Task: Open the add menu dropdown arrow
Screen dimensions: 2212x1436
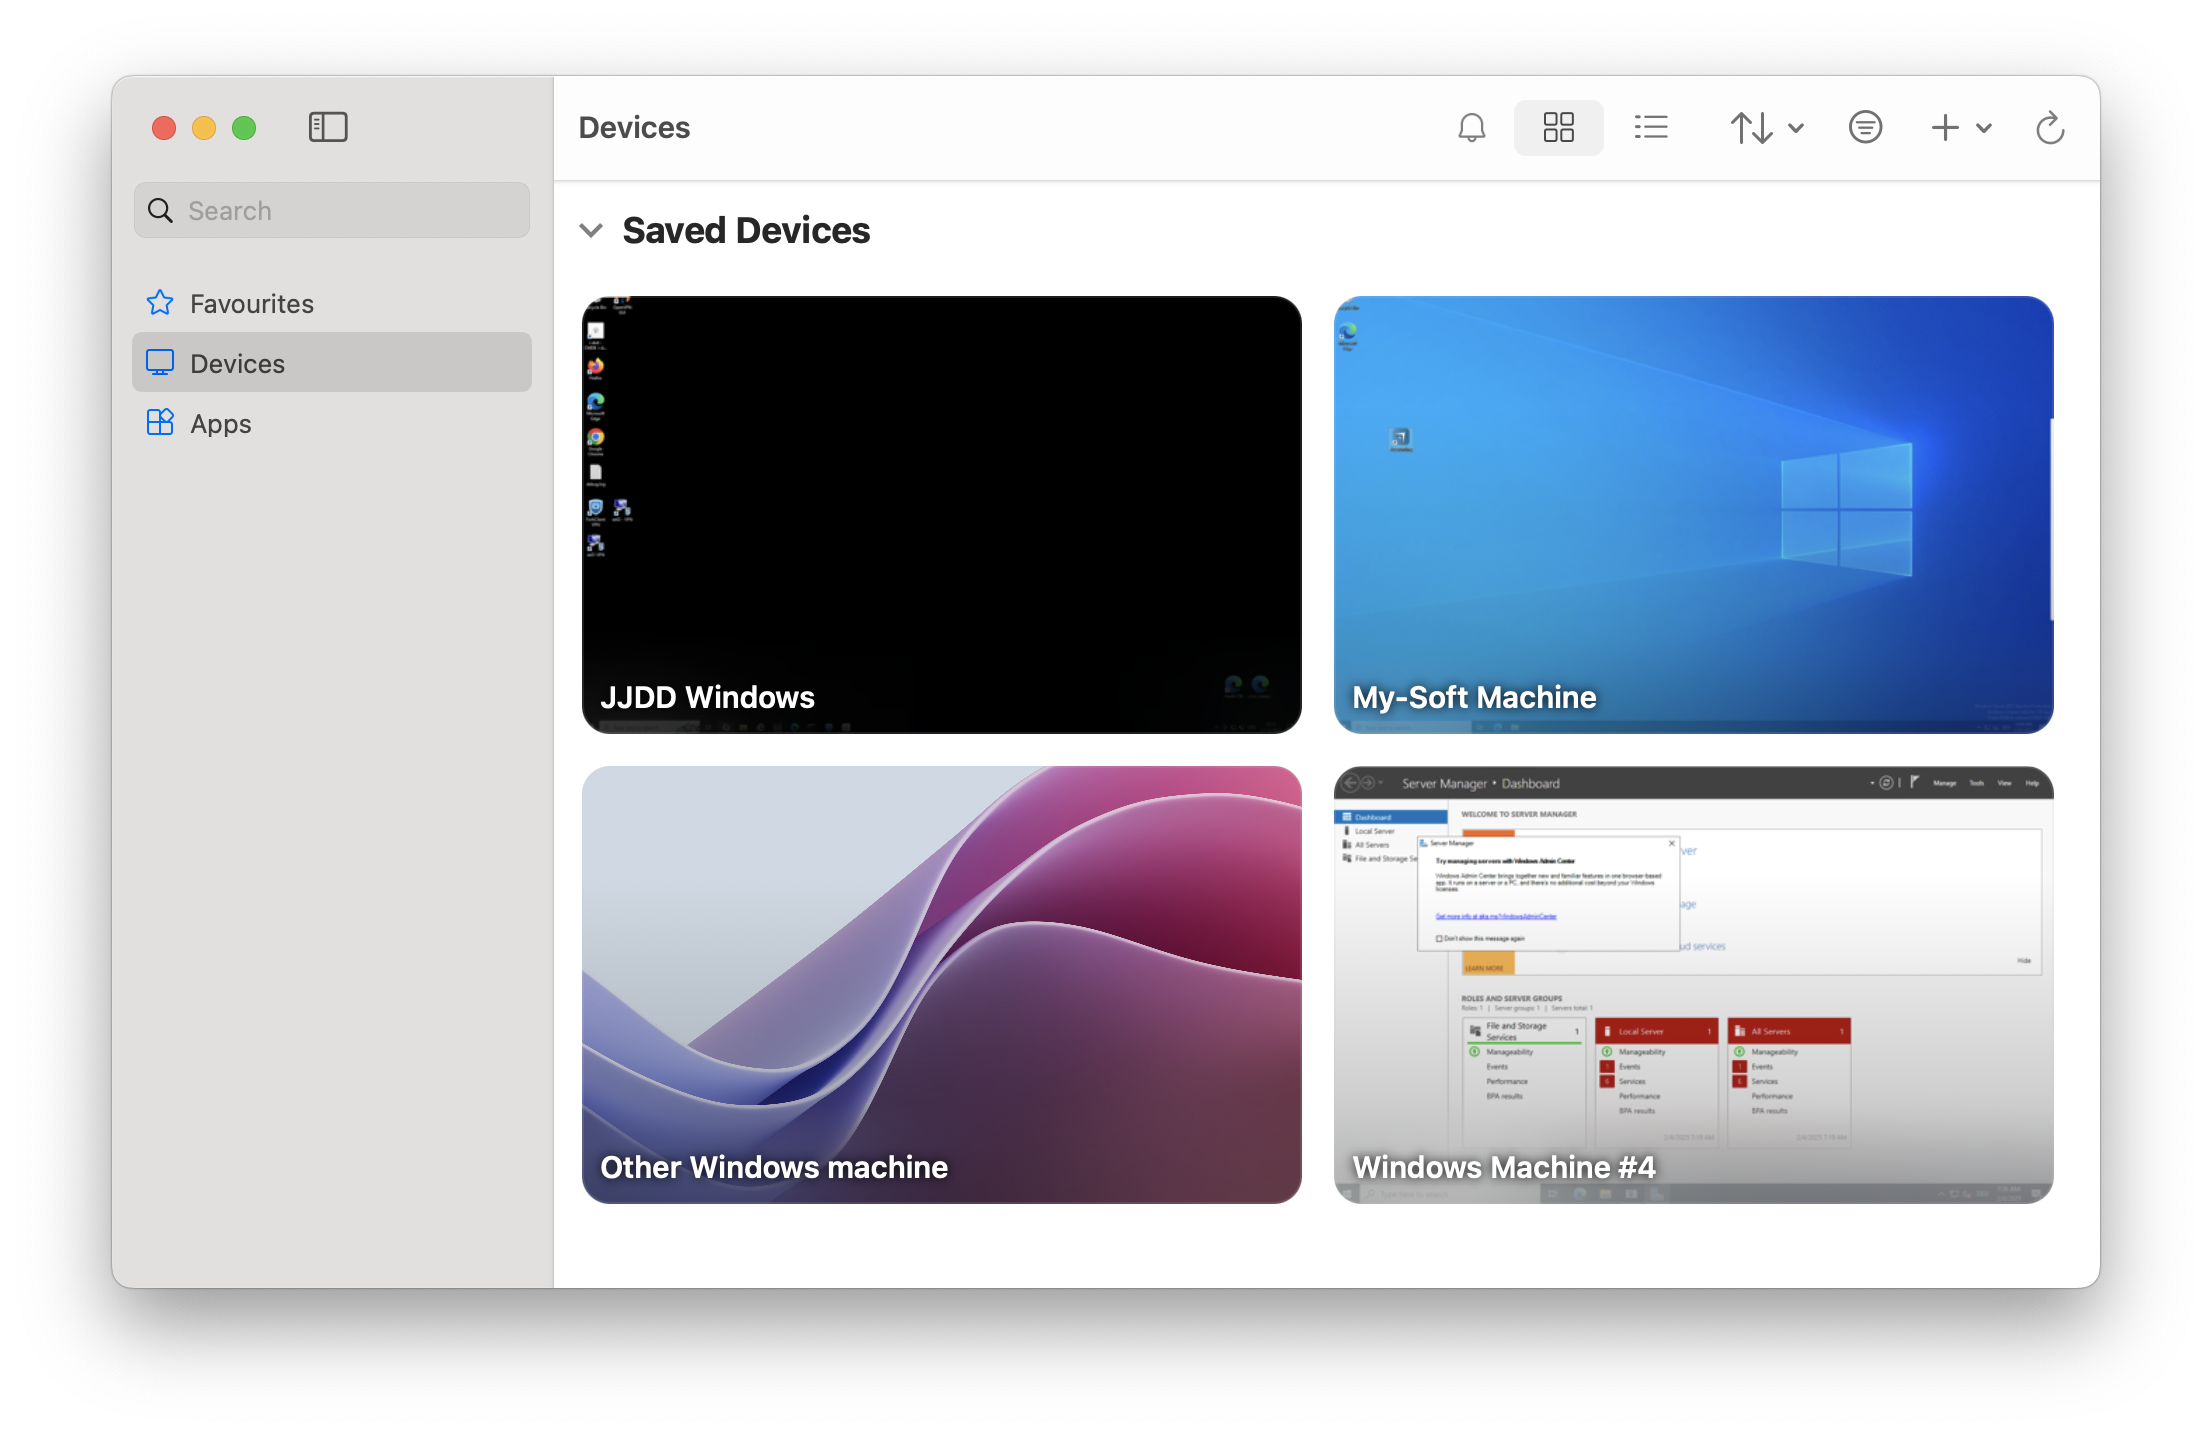Action: pyautogui.click(x=1985, y=128)
